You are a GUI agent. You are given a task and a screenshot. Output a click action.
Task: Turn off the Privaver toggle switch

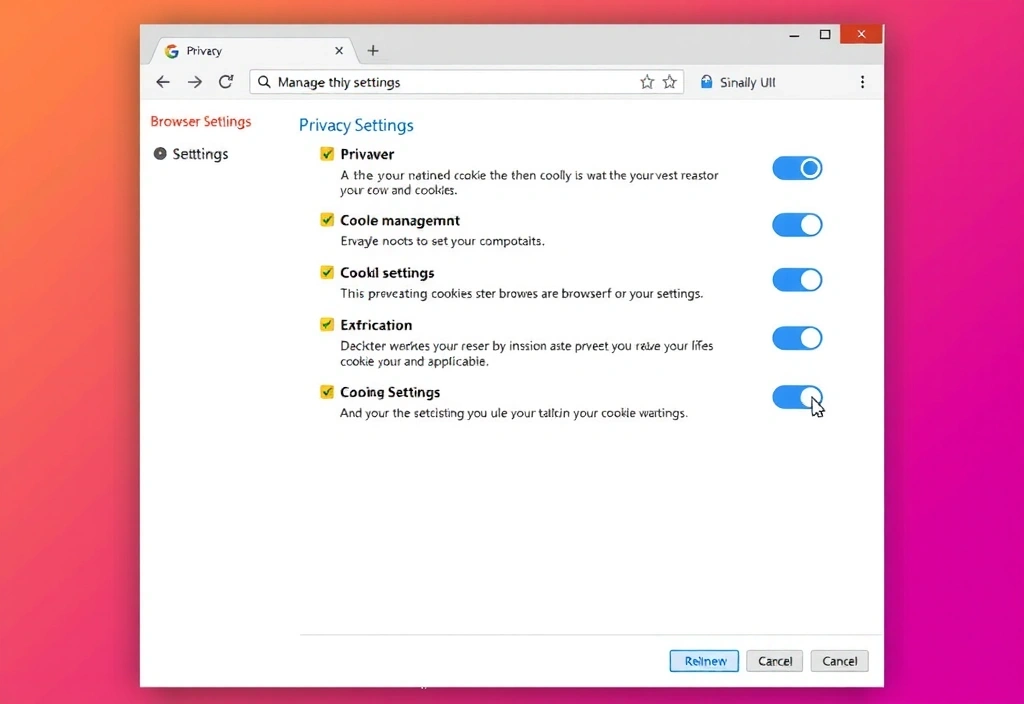pyautogui.click(x=797, y=168)
